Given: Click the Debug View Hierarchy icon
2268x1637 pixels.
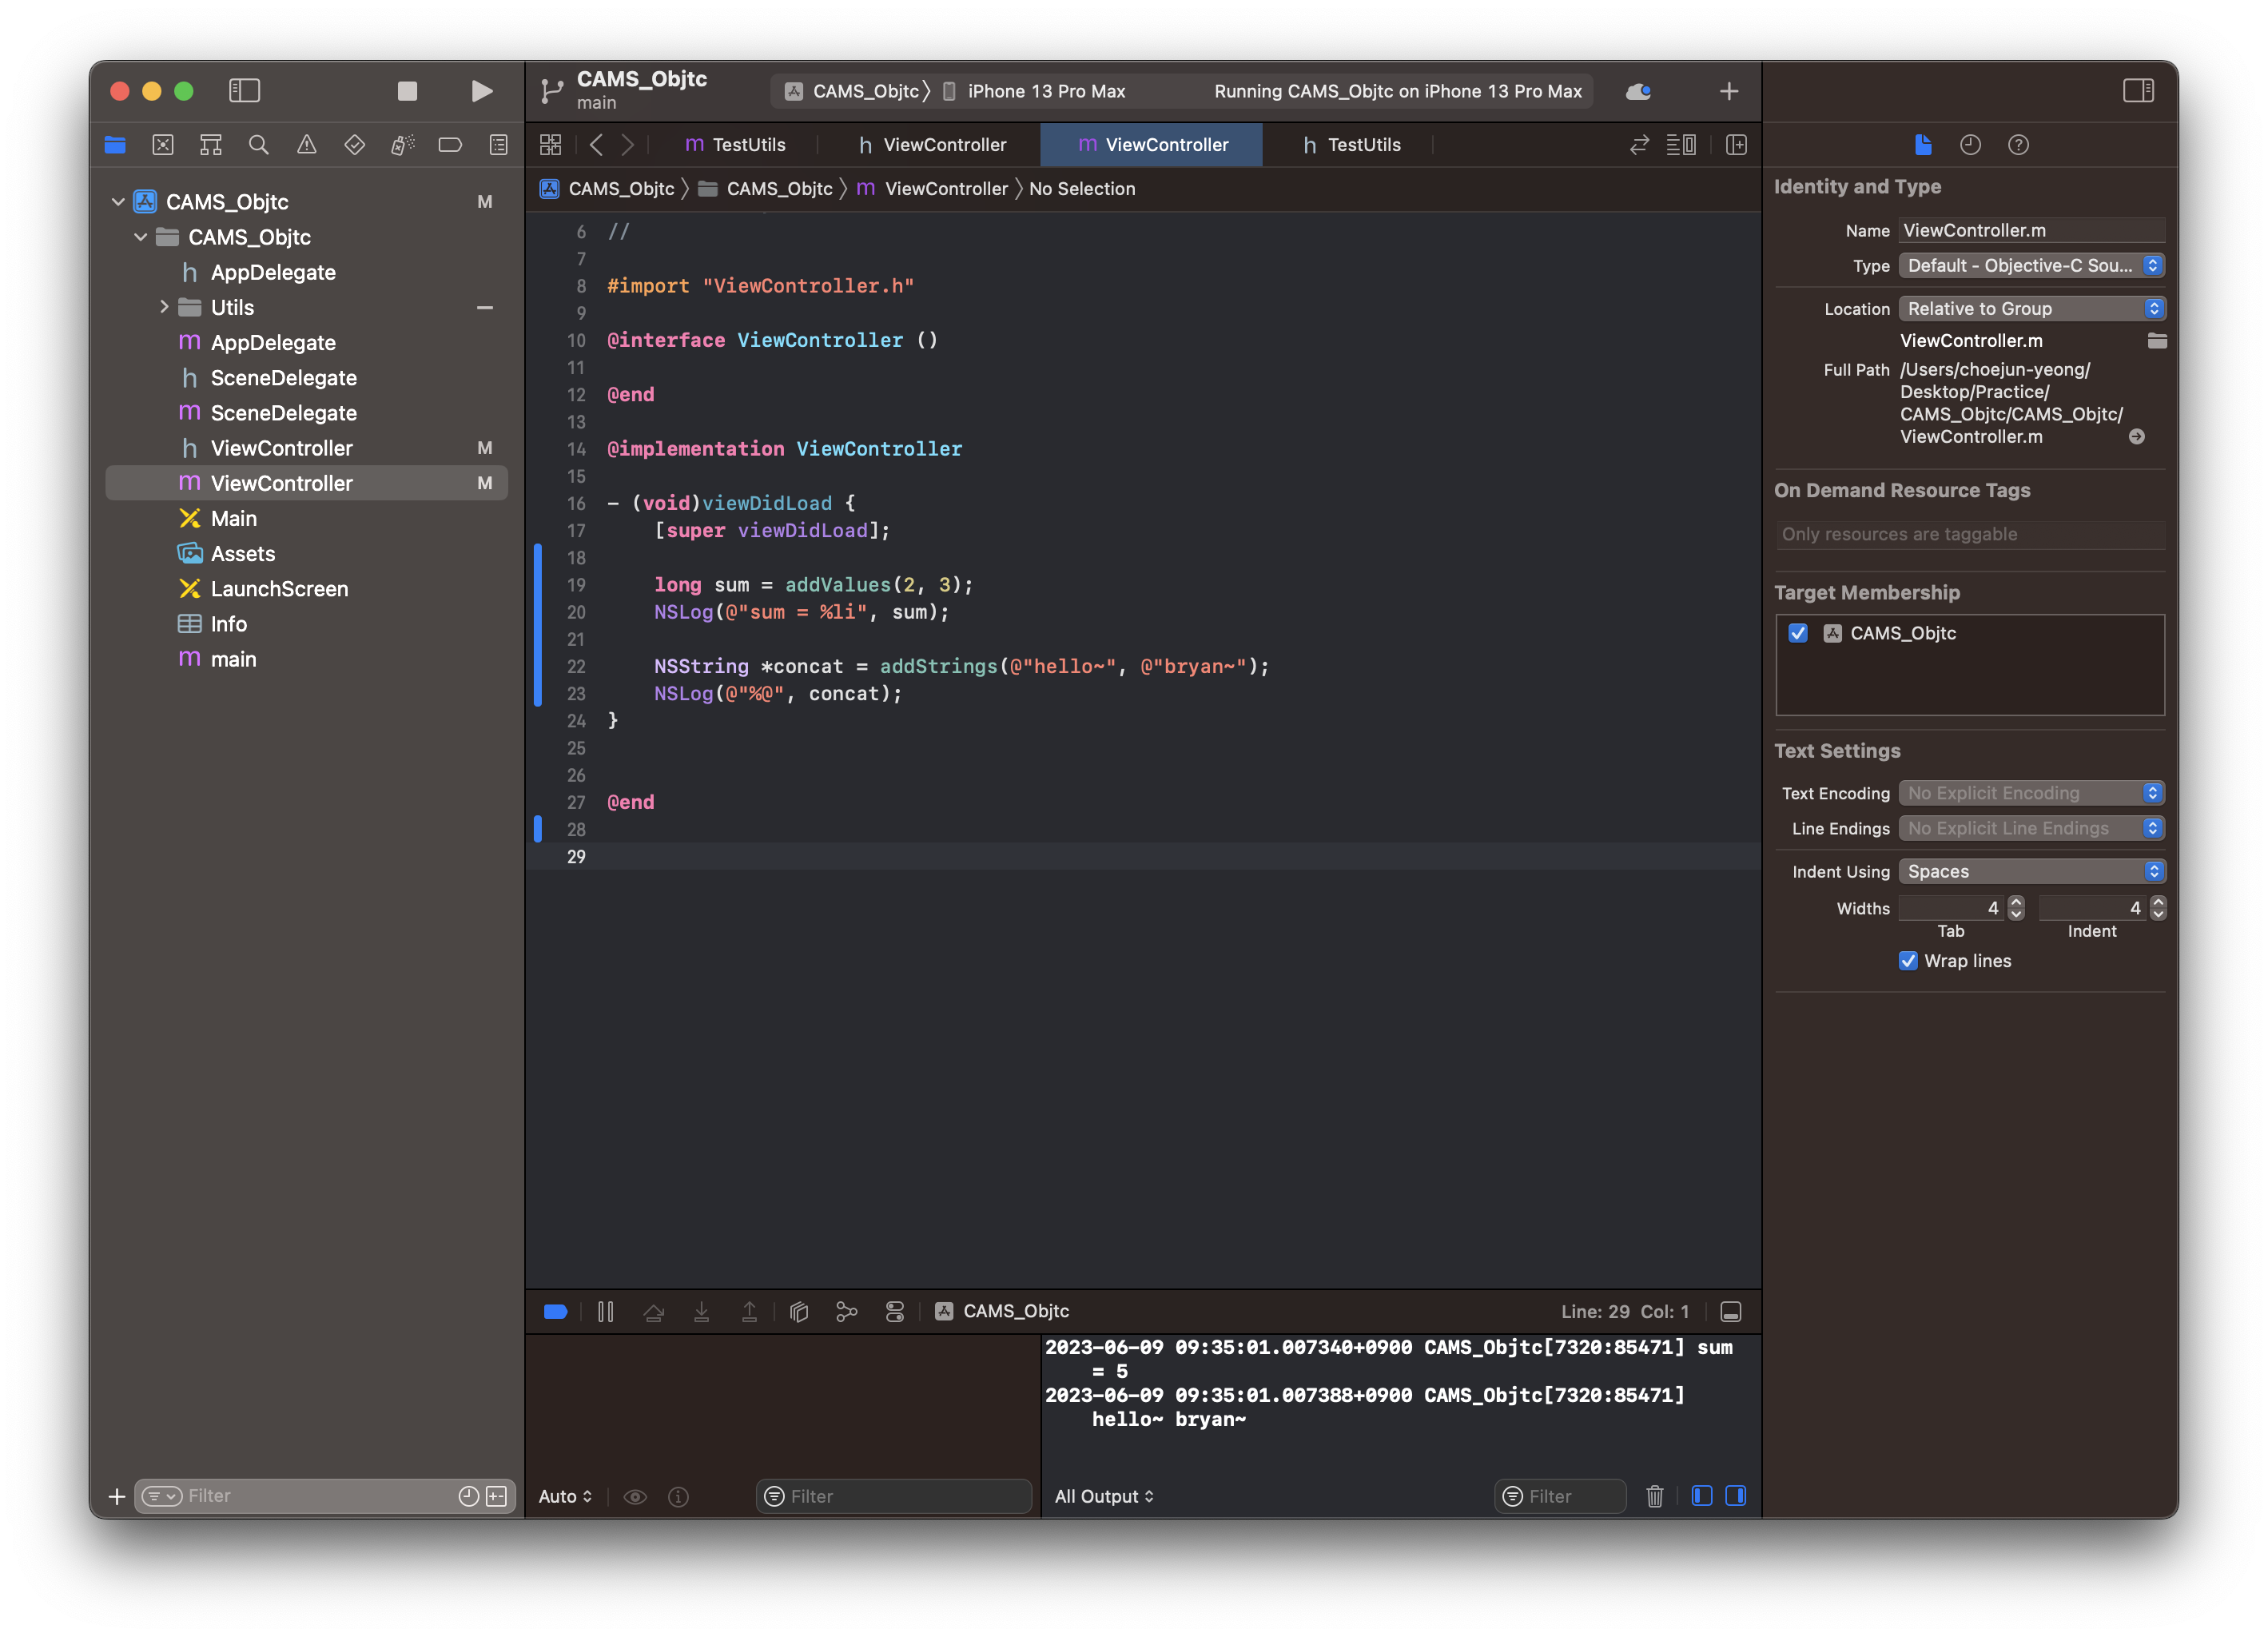Looking at the screenshot, I should 799,1311.
